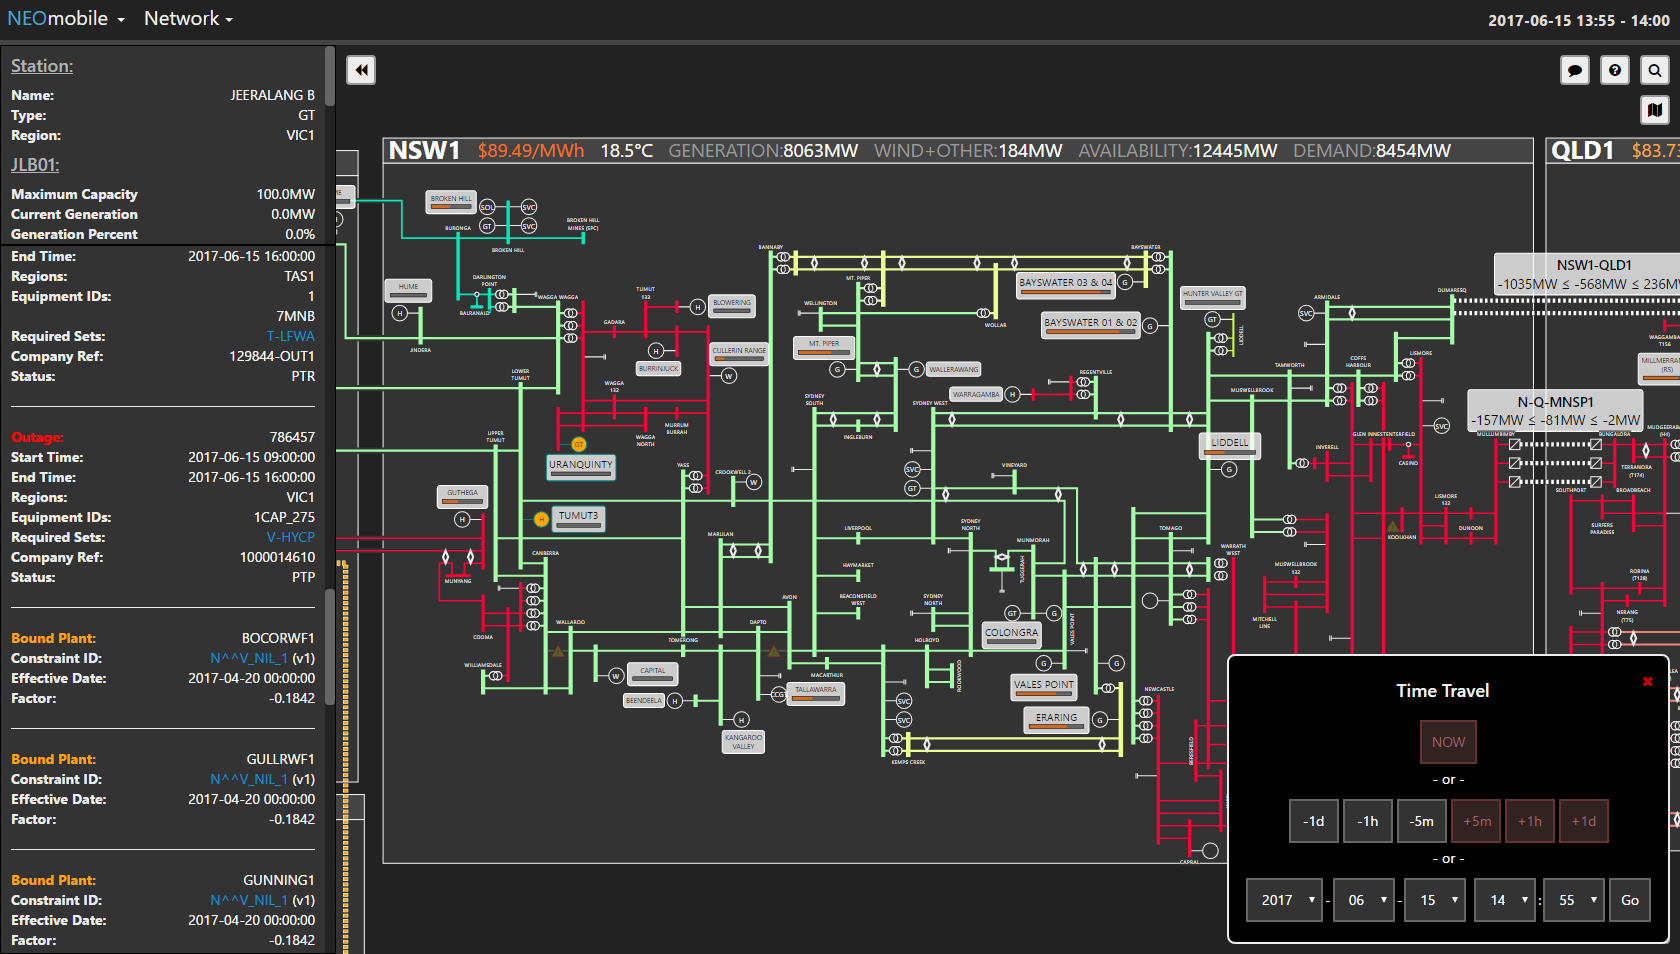Toggle the map view icon
The height and width of the screenshot is (954, 1680).
tap(1655, 110)
